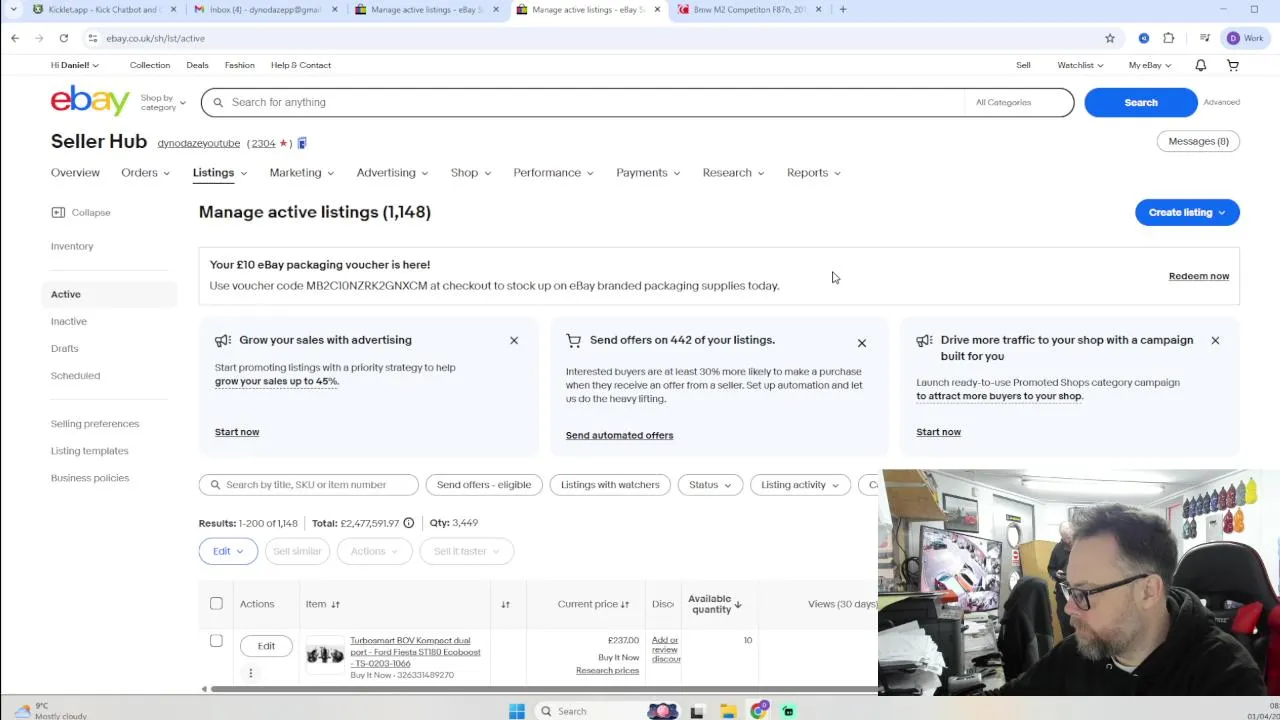Image resolution: width=1280 pixels, height=720 pixels.
Task: Click the Total info circle icon
Action: [x=408, y=523]
